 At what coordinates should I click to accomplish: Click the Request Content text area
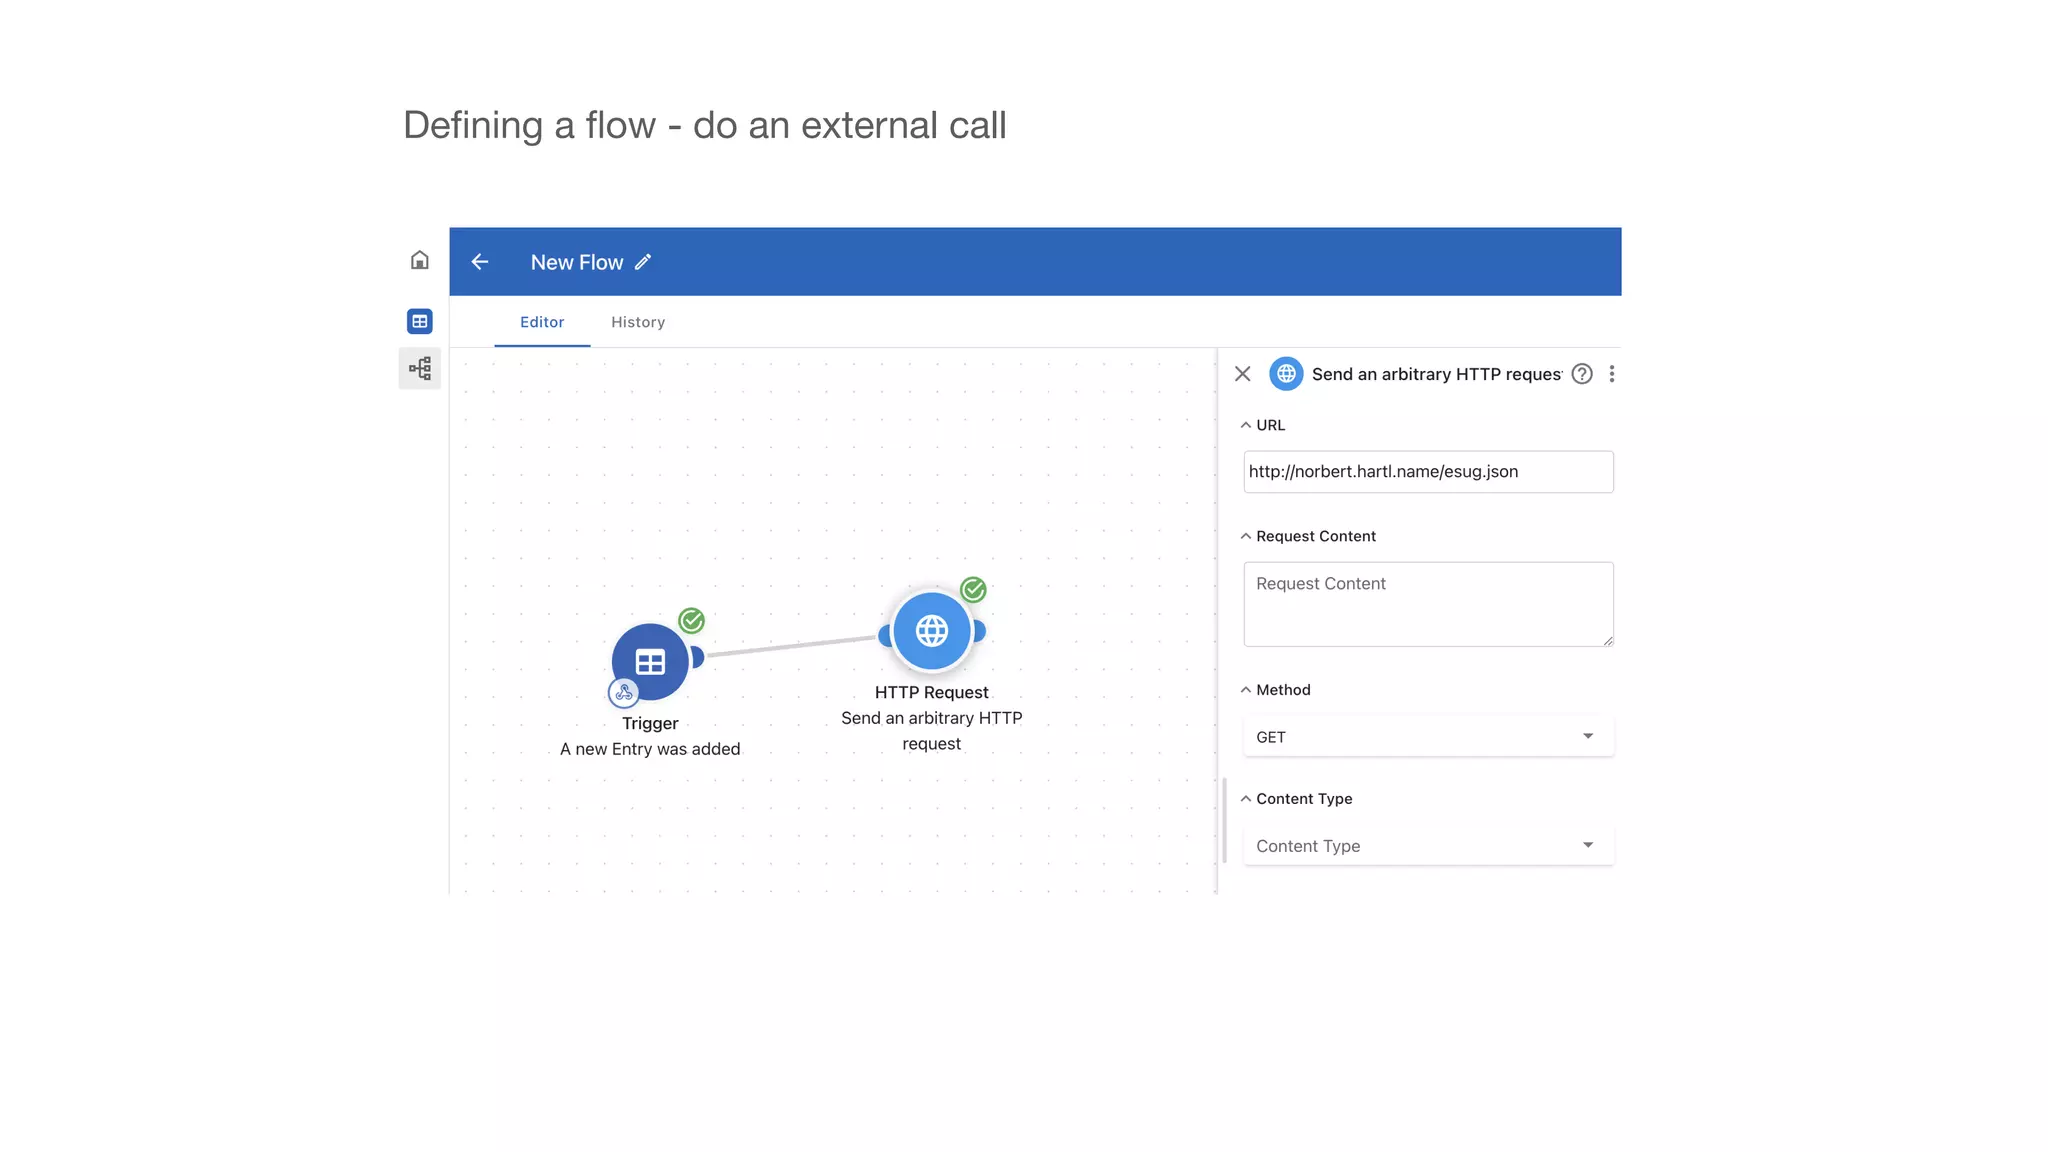coord(1428,604)
